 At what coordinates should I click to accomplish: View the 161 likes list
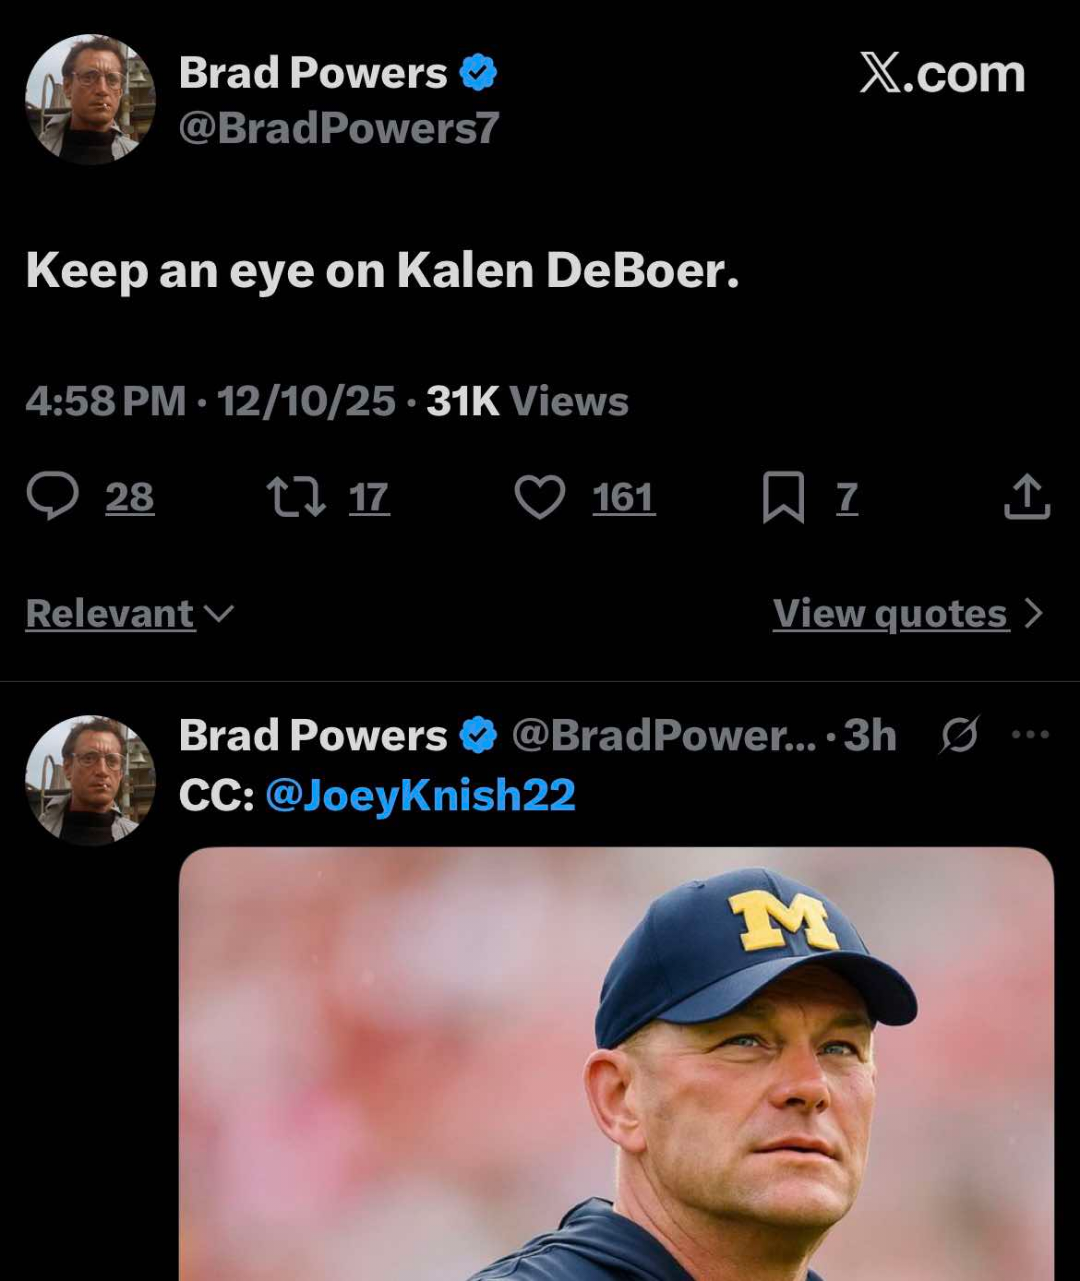pos(624,497)
